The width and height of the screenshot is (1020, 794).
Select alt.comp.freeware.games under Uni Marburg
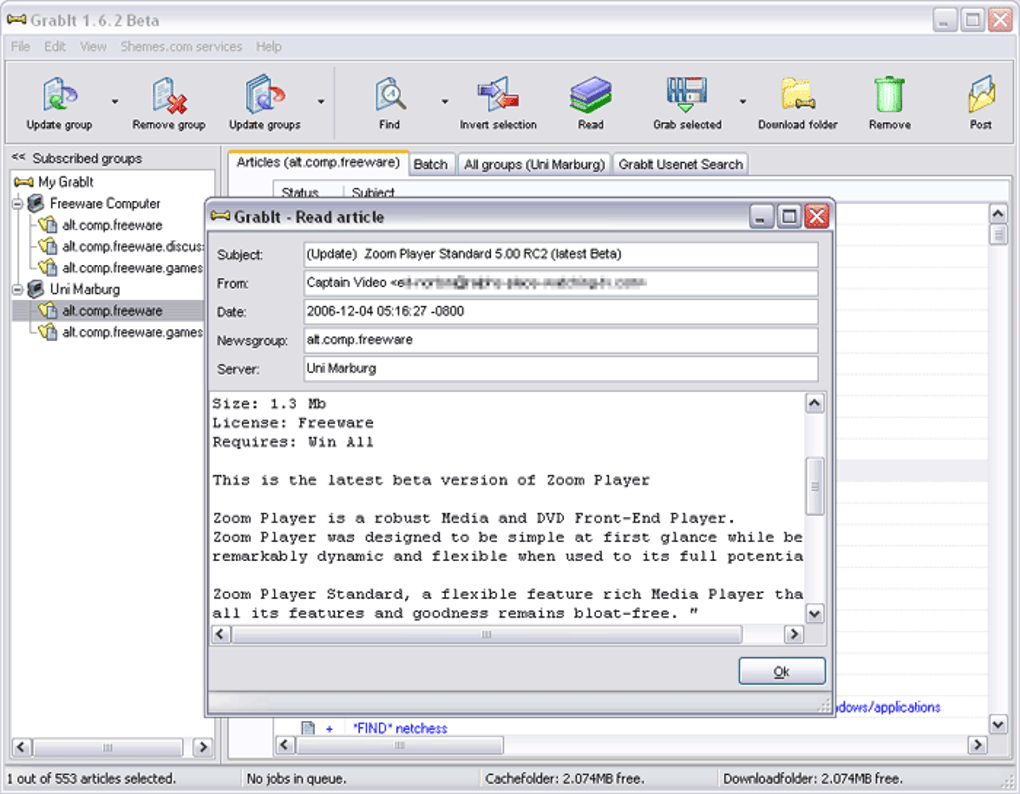click(133, 332)
